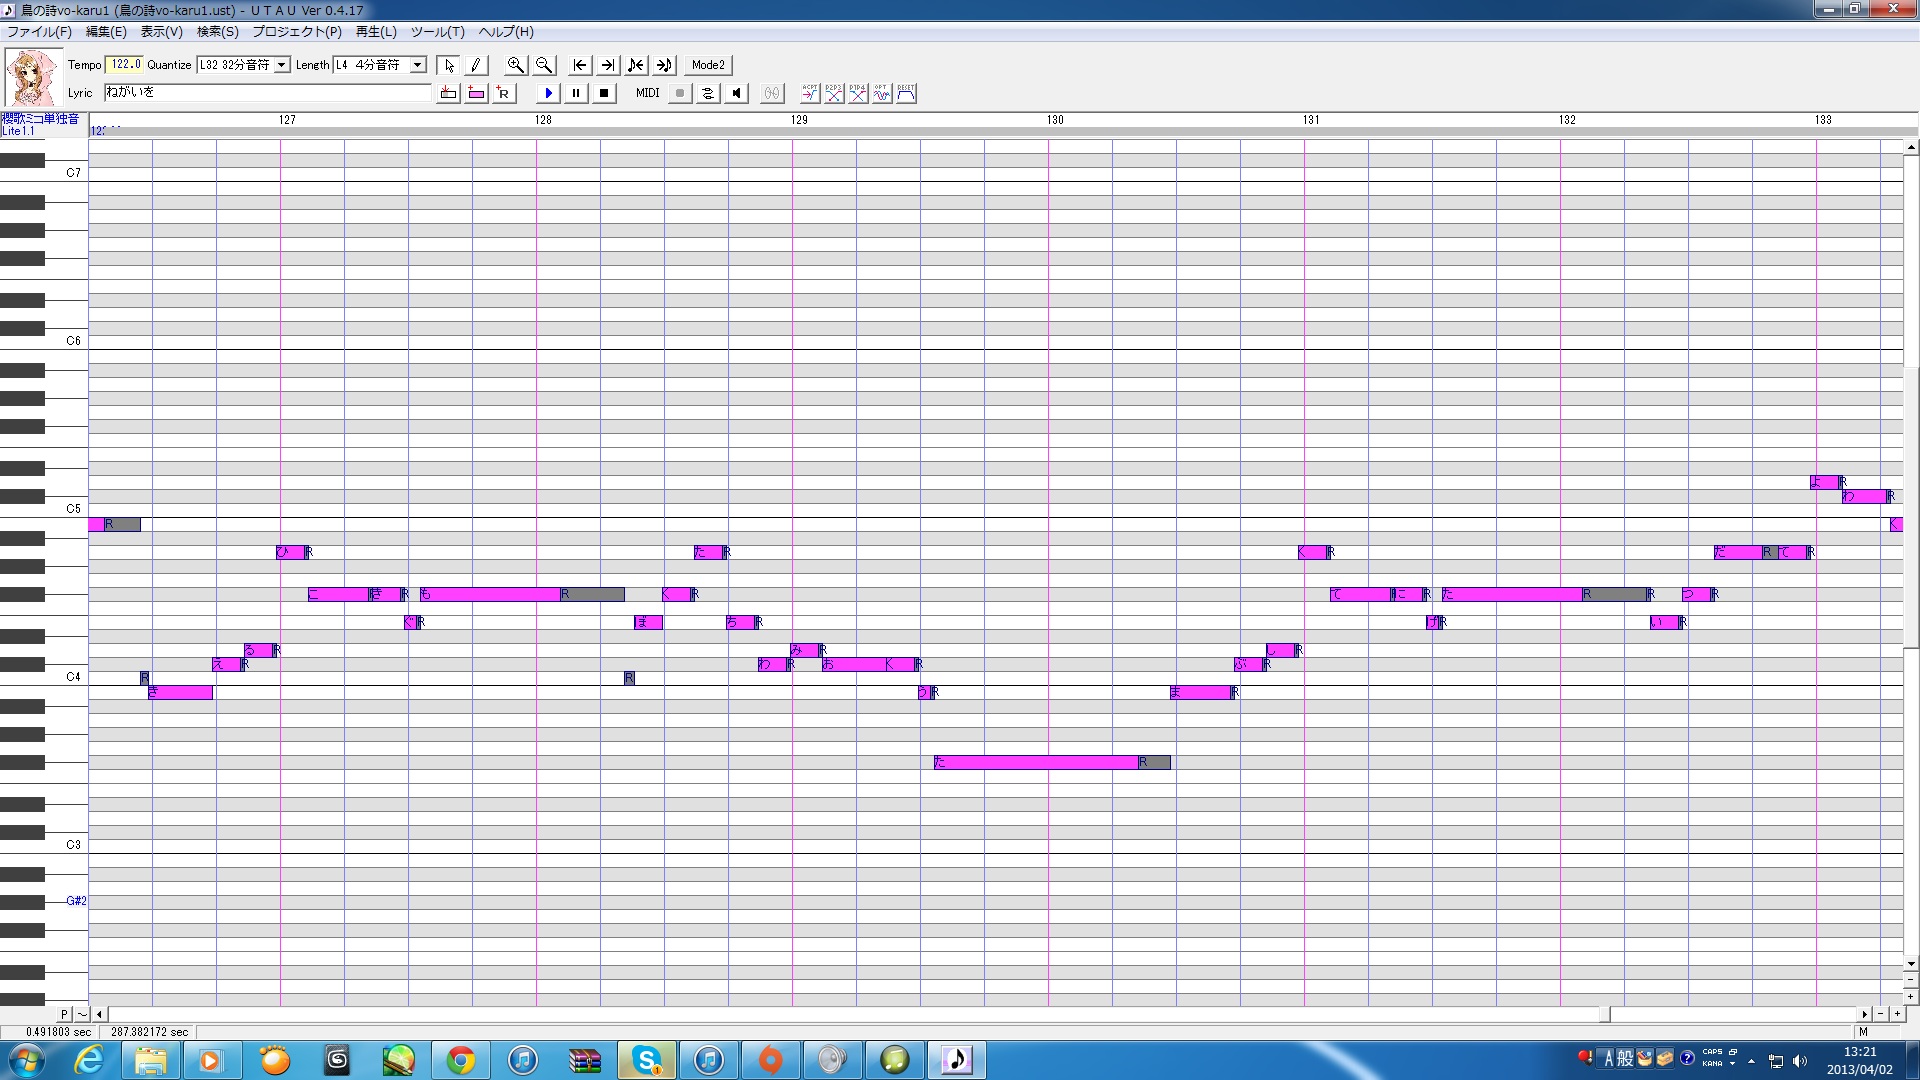The width and height of the screenshot is (1920, 1080).
Task: Toggle Mode2 editing
Action: 708,65
